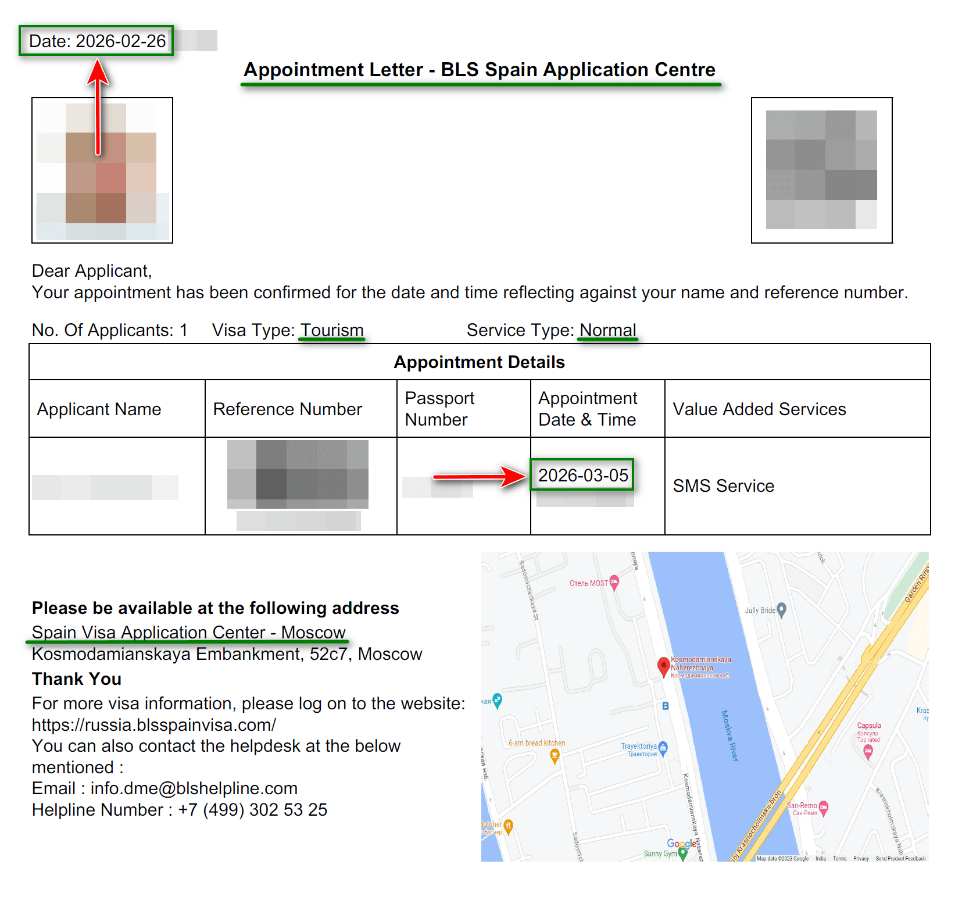
Task: Click the info.dme@blshelpline.com email address
Action: pyautogui.click(x=194, y=789)
